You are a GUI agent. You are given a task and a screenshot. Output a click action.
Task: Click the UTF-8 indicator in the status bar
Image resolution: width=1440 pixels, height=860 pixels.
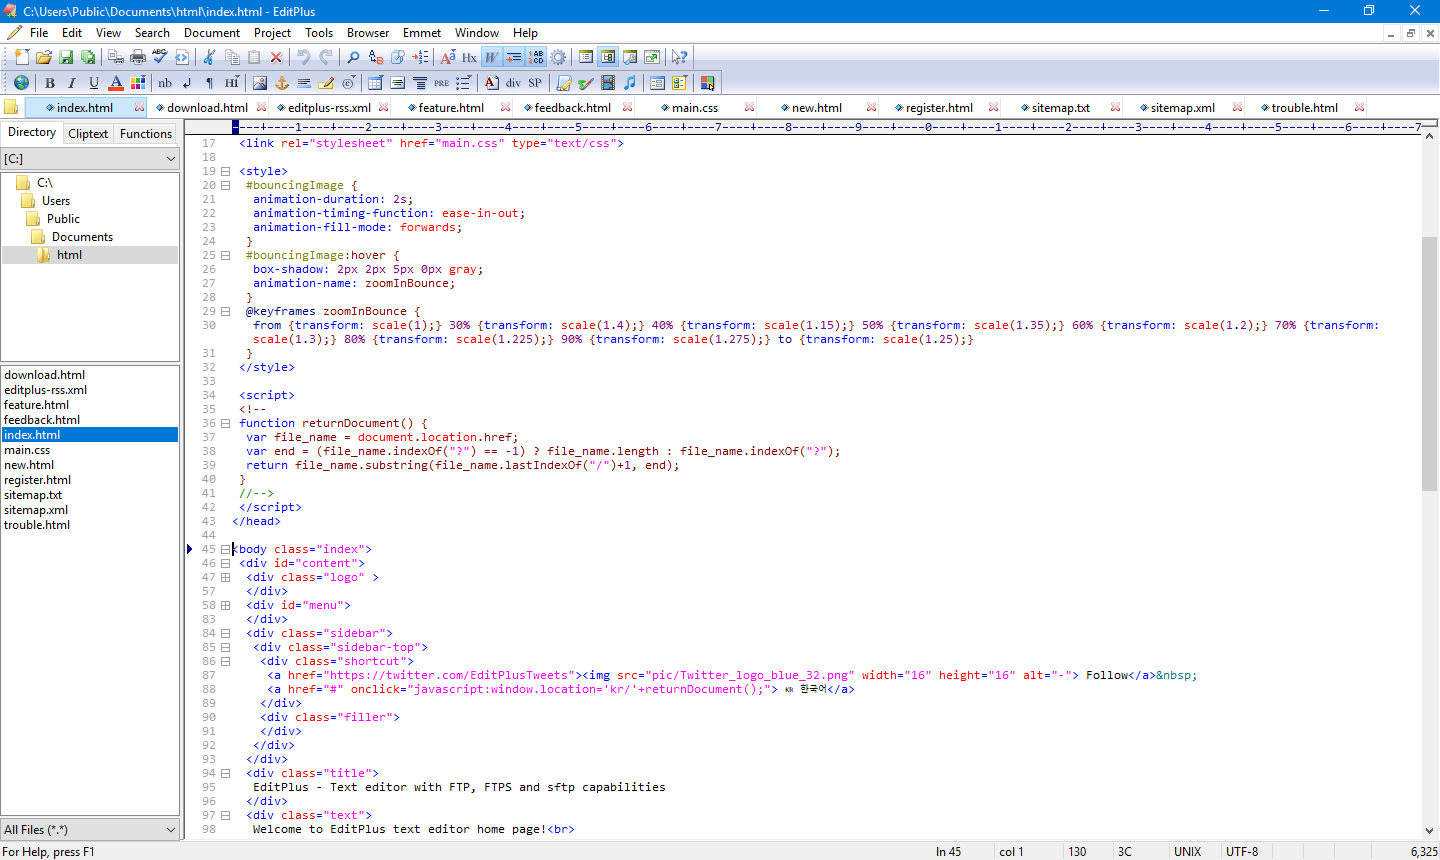[x=1242, y=851]
